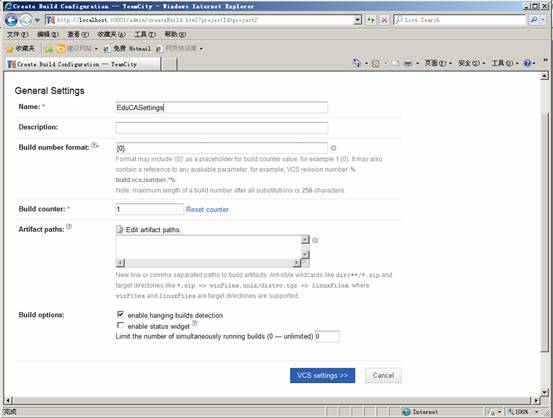Check enable status widget checkbox
The image size is (553, 418).
pos(120,325)
